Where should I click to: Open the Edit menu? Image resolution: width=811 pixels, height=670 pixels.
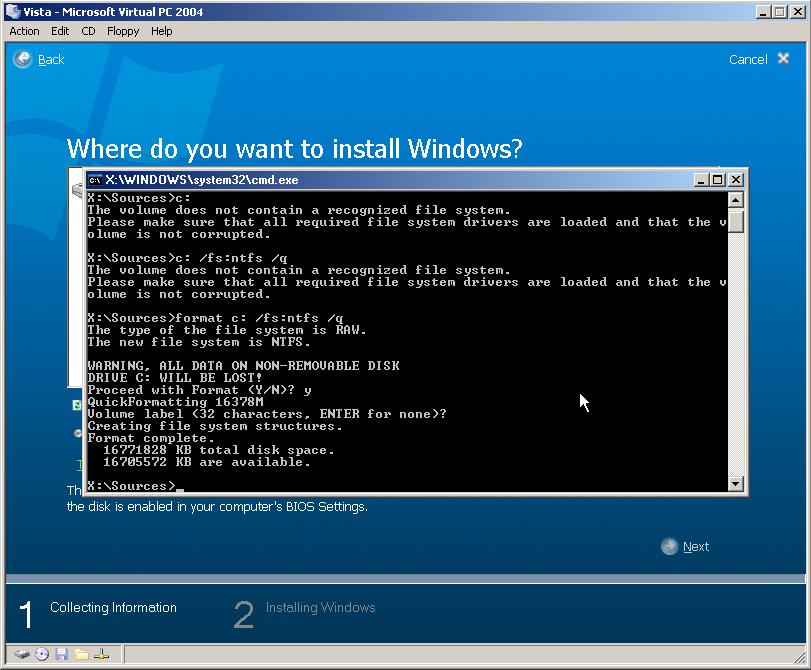60,31
